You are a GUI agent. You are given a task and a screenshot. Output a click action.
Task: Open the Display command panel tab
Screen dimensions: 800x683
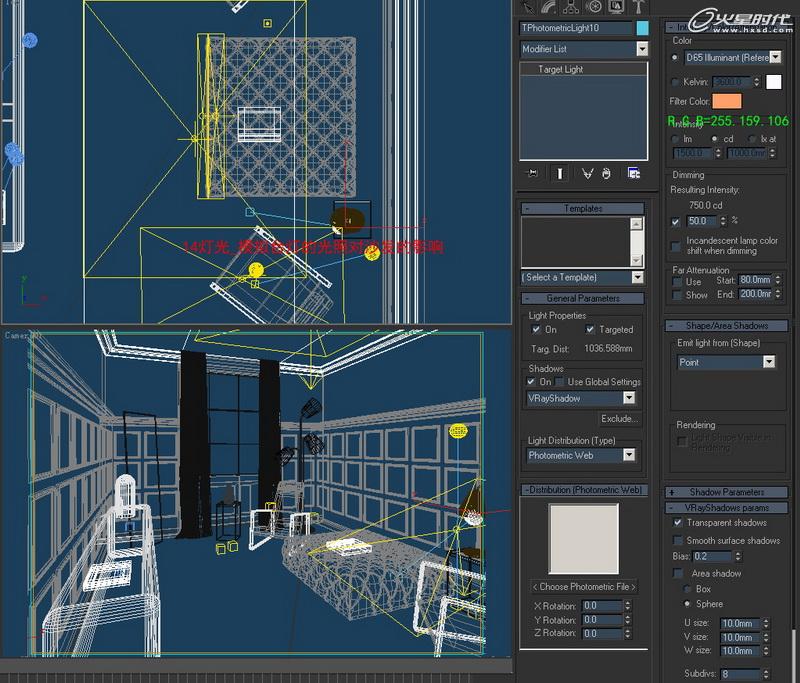click(616, 6)
